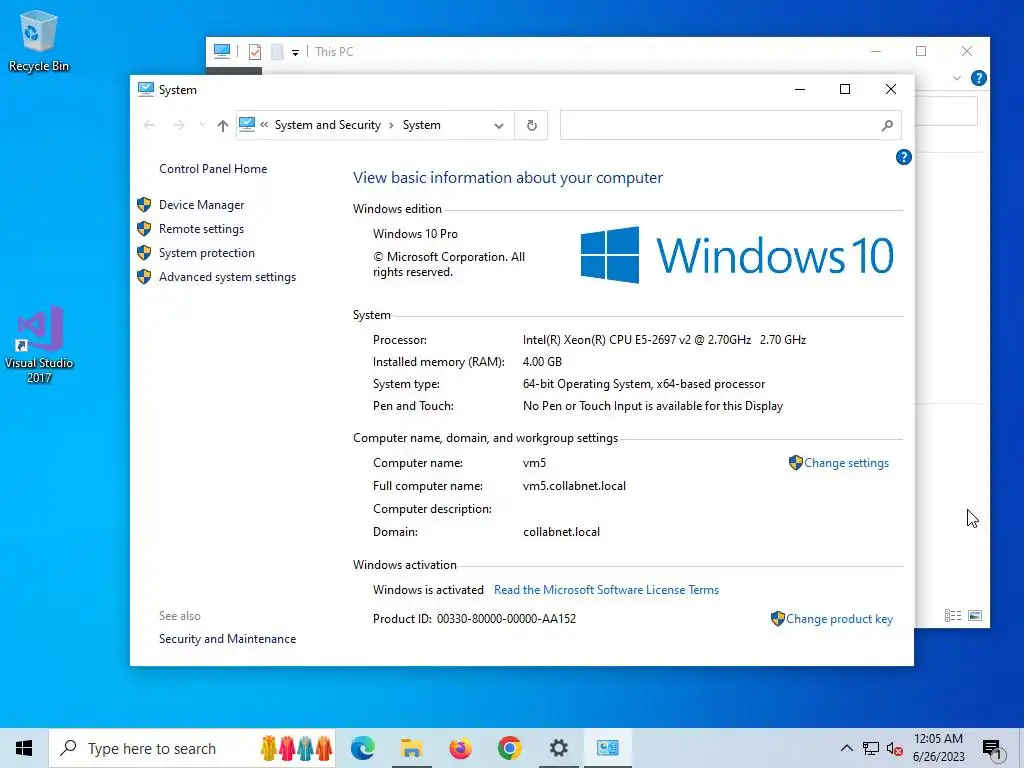The width and height of the screenshot is (1024, 768).
Task: Launch Firefox from taskbar
Action: pos(460,748)
